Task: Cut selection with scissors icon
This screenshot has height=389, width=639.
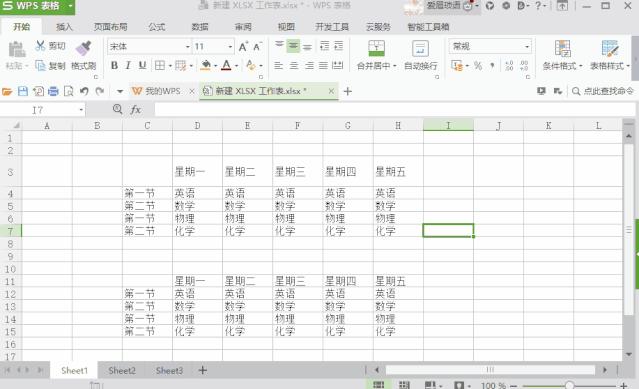Action: [40, 46]
